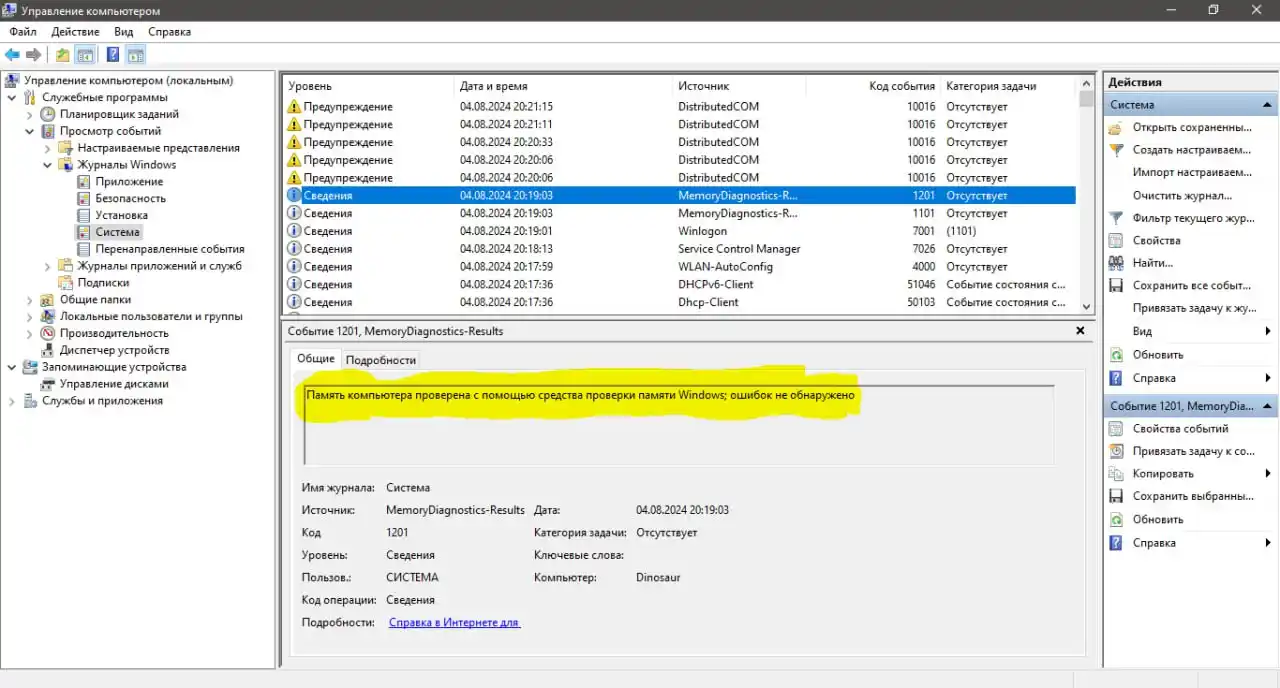
Task: Open "Свойства" in the Система actions
Action: click(1156, 240)
